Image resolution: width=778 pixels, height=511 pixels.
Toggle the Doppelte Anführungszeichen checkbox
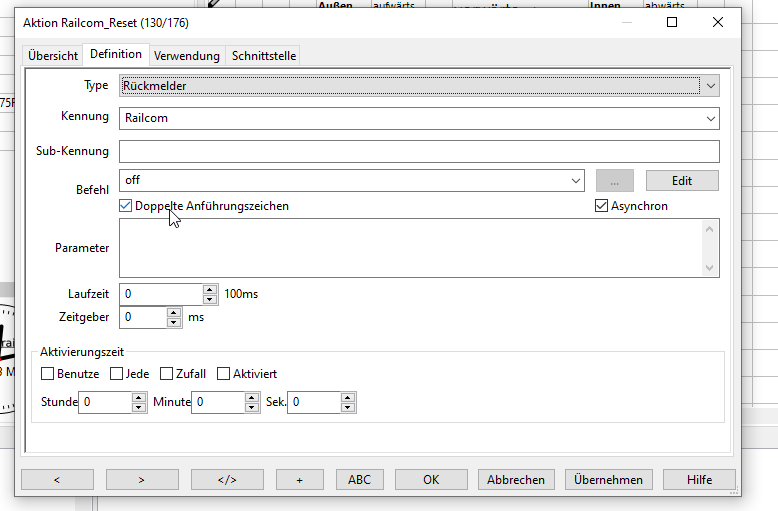(x=126, y=206)
